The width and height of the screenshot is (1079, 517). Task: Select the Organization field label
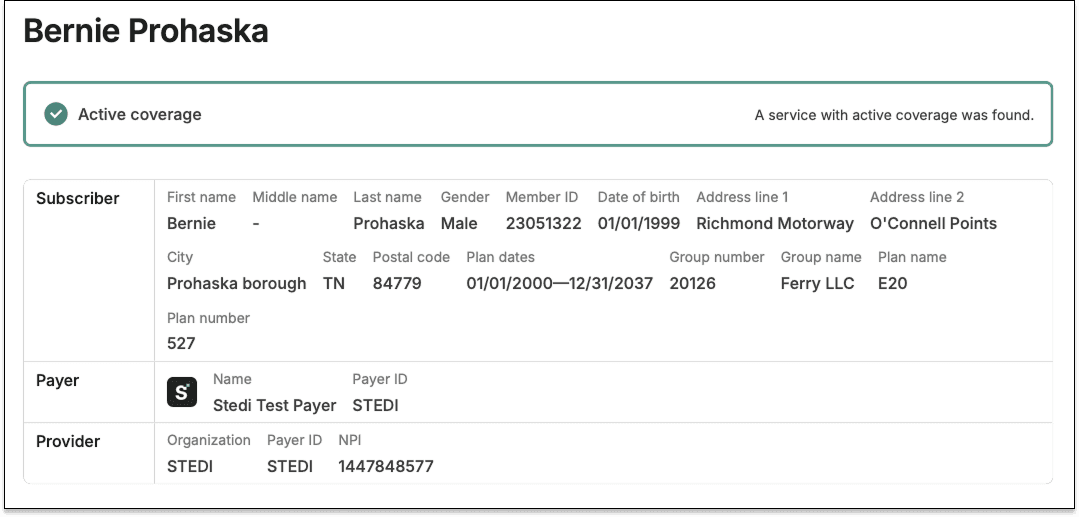tap(209, 441)
